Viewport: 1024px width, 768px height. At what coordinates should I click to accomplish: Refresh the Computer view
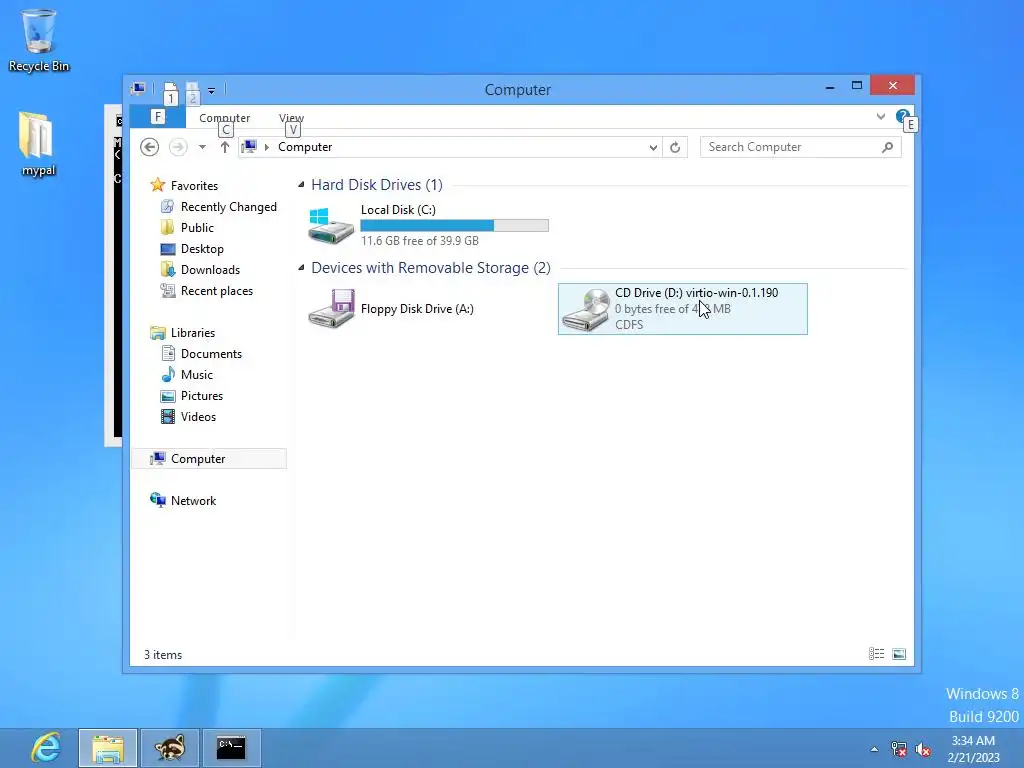click(675, 148)
